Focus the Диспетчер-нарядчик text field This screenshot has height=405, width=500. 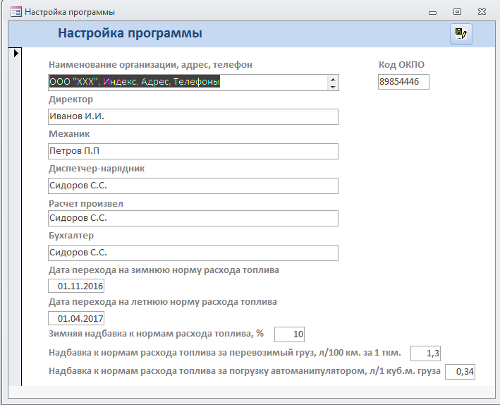point(193,186)
